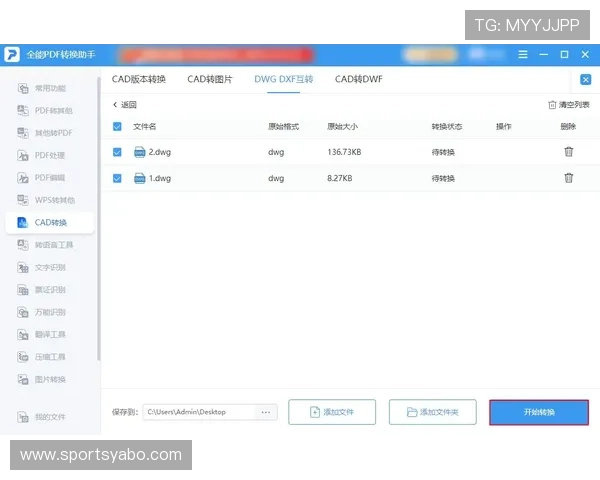The image size is (600, 480).
Task: Click the 8.27KB size value
Action: click(x=339, y=178)
